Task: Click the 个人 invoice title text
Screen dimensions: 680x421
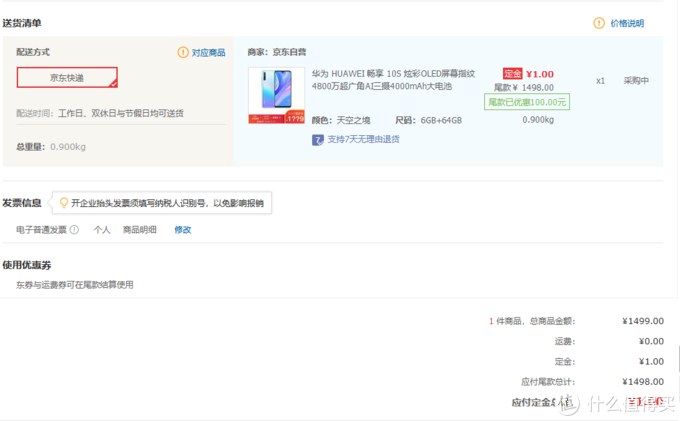Action: point(102,230)
